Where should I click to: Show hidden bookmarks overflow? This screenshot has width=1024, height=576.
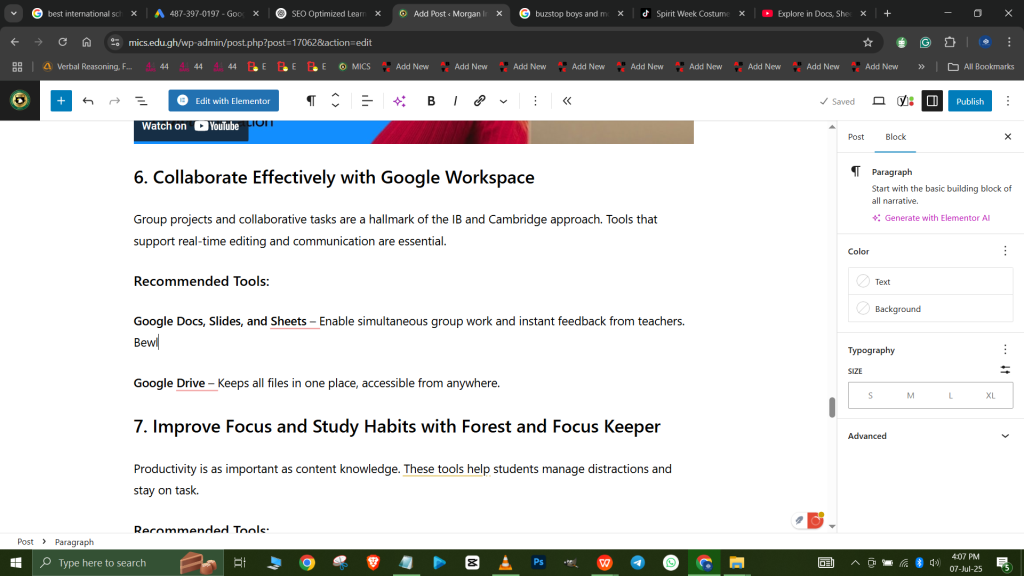[x=921, y=67]
